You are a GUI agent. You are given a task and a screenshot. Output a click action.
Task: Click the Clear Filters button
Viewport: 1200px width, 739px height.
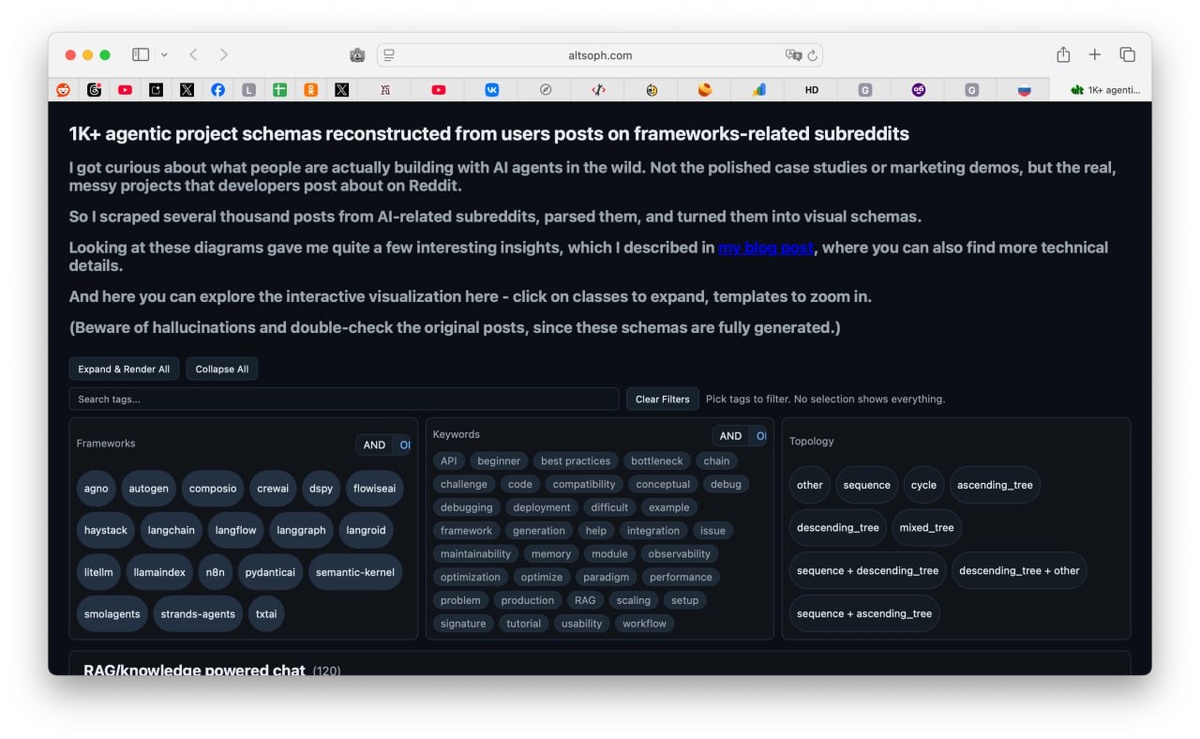(x=662, y=399)
